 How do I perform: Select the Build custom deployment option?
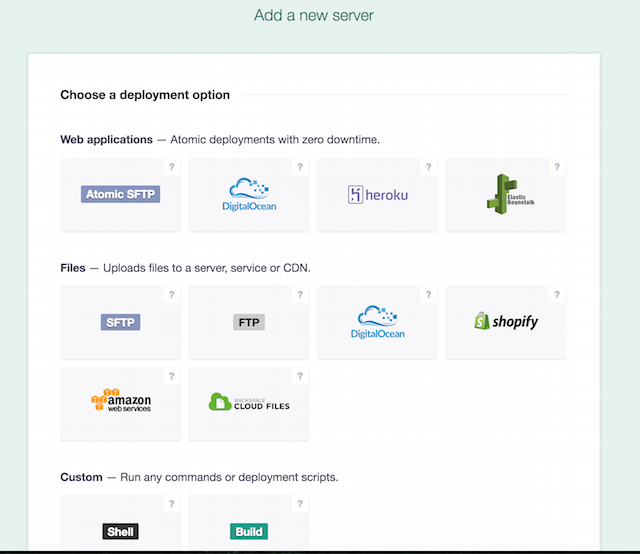point(249,523)
